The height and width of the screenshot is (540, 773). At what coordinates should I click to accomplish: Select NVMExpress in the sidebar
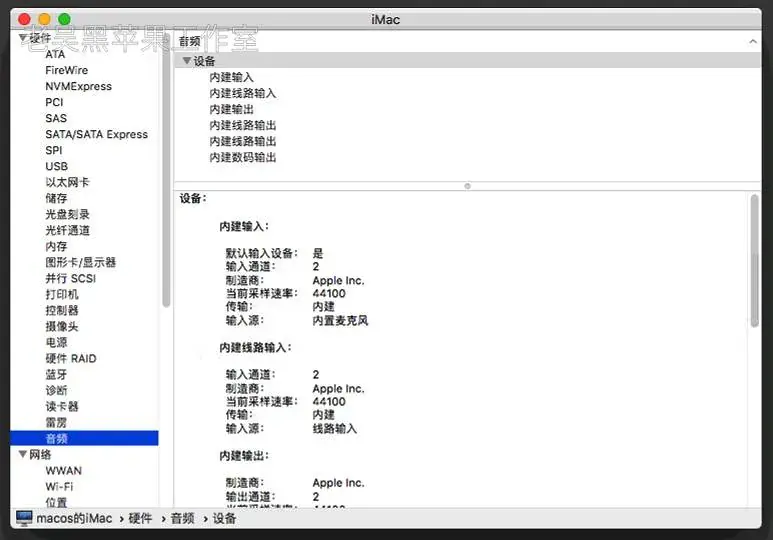78,86
